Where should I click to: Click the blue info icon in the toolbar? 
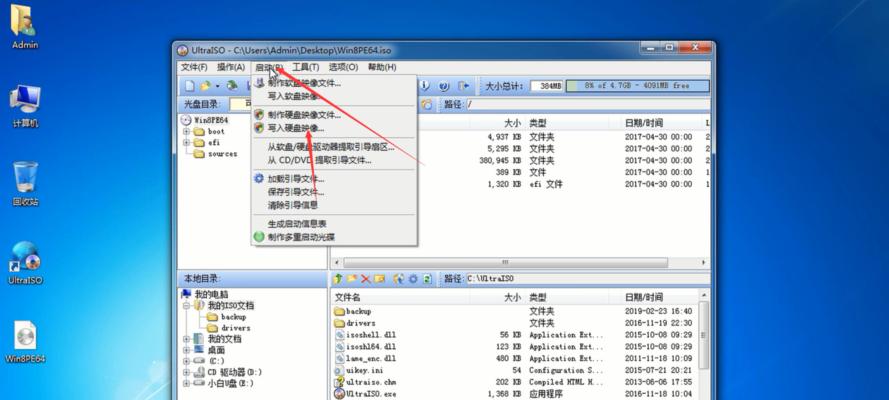pyautogui.click(x=425, y=86)
